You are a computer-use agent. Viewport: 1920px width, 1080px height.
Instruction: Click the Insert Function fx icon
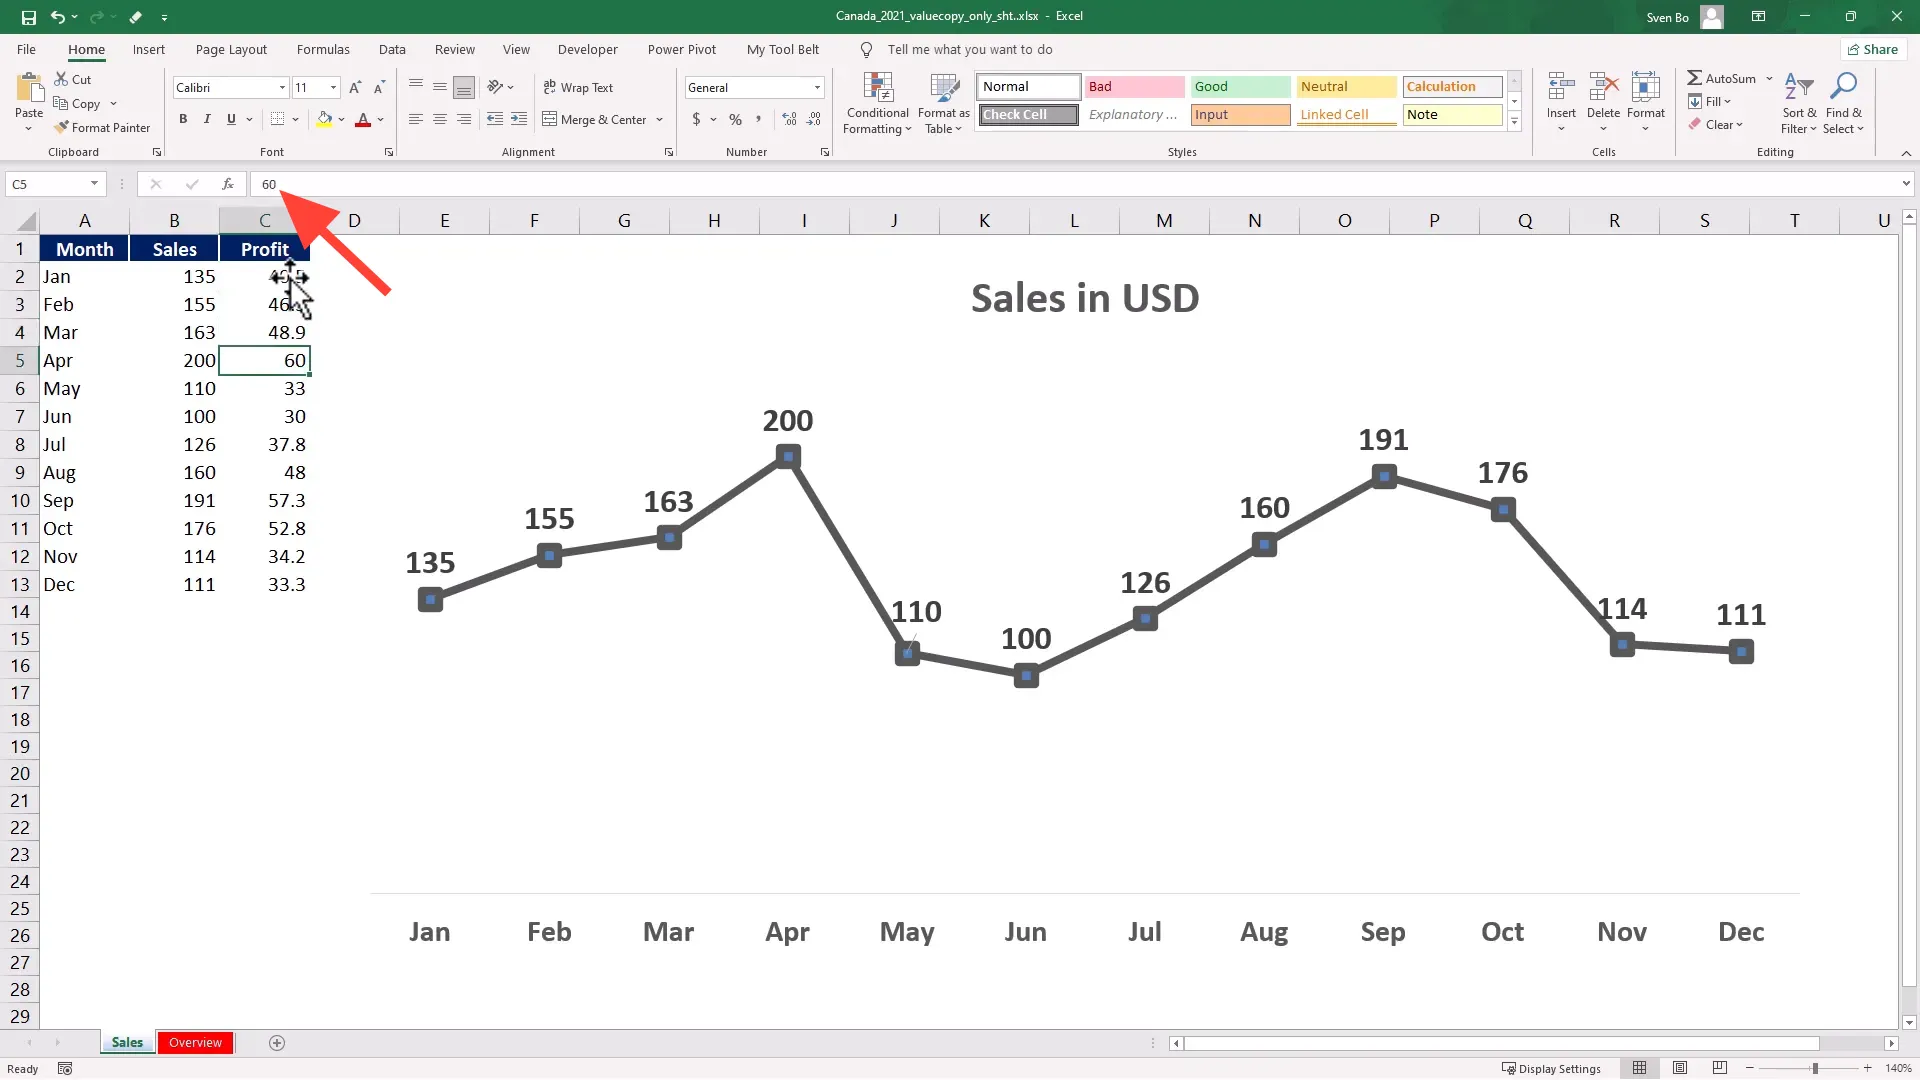tap(228, 184)
